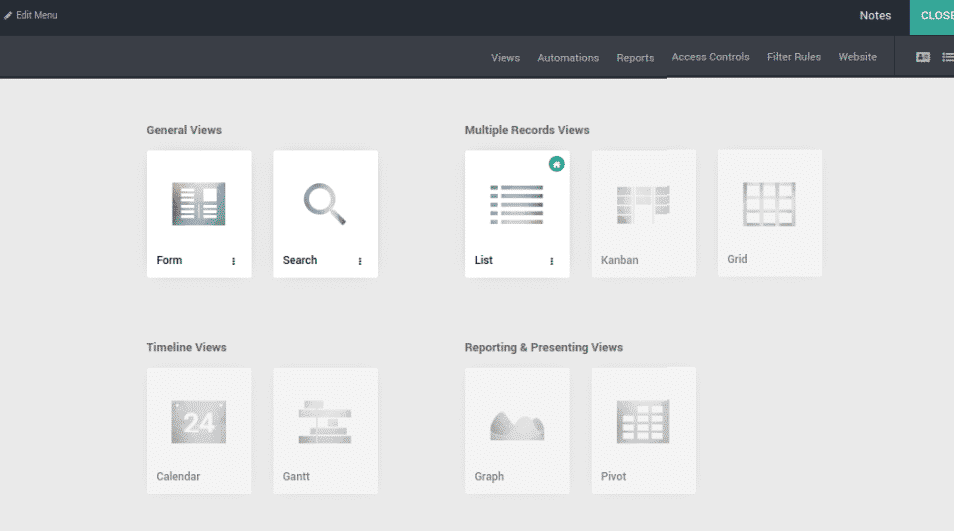The width and height of the screenshot is (955, 531).
Task: Enable the Gantt view icon
Action: [x=325, y=422]
